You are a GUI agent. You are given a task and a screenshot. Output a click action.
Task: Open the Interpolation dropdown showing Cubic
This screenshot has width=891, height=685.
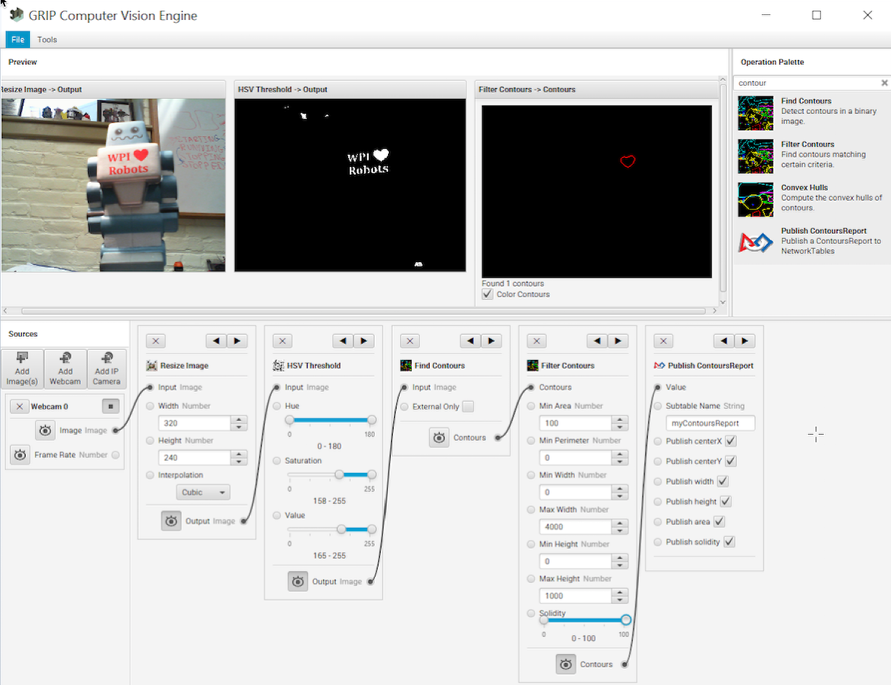point(202,491)
